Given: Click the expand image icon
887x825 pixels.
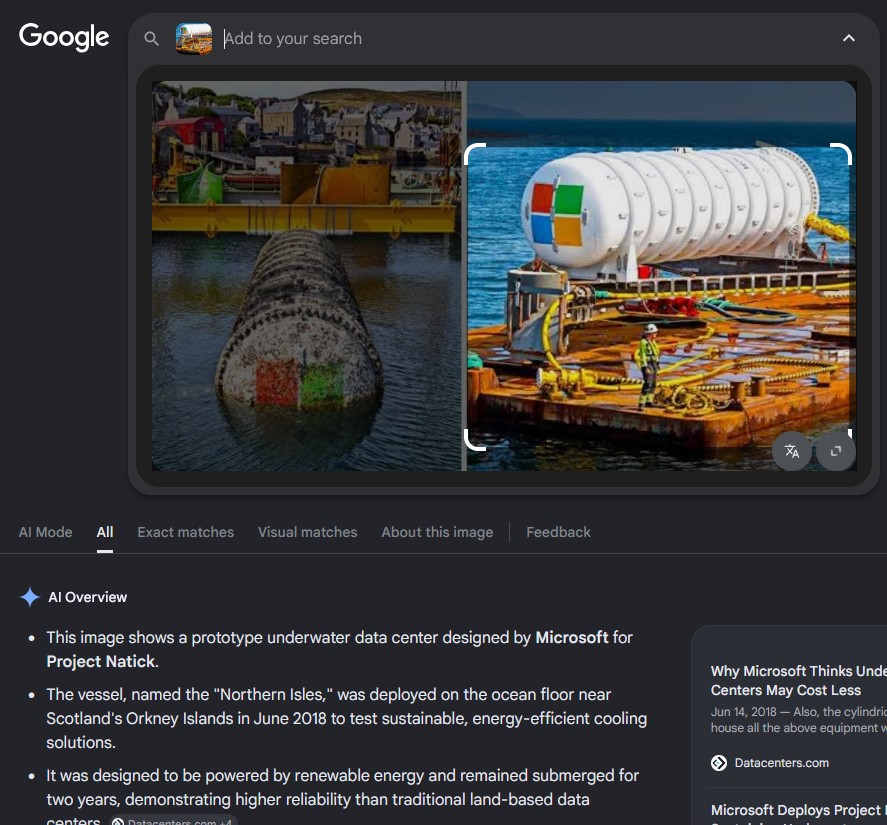Looking at the screenshot, I should [836, 451].
